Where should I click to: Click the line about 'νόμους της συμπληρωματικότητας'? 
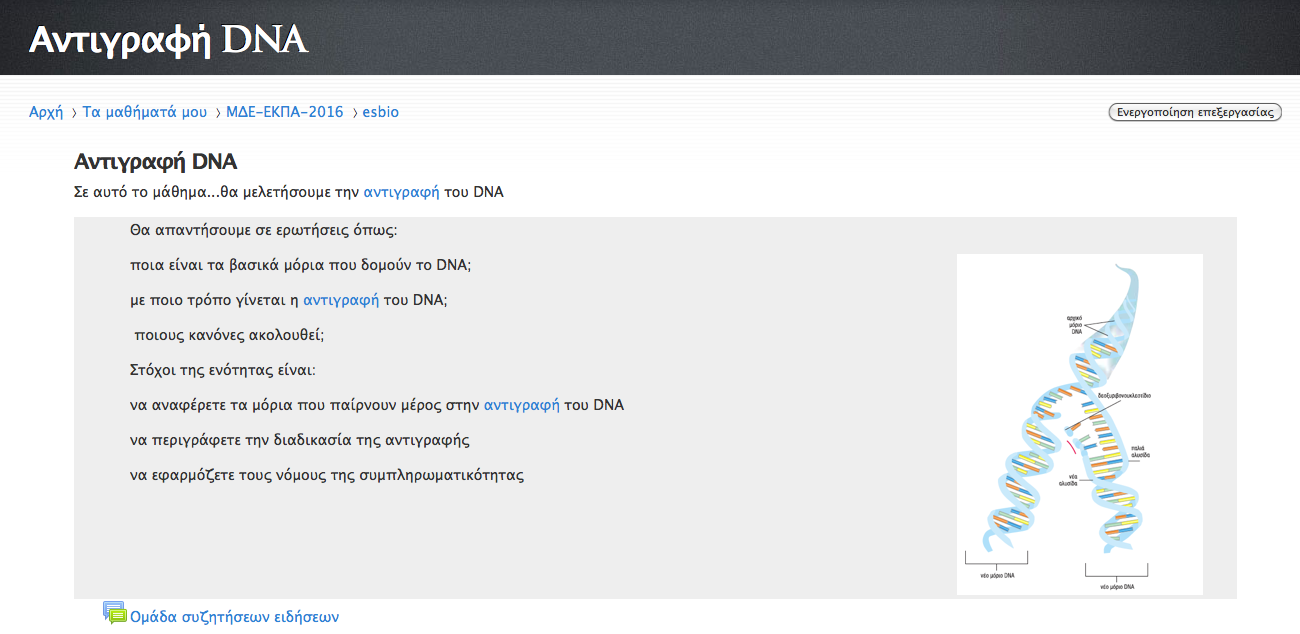[x=326, y=475]
